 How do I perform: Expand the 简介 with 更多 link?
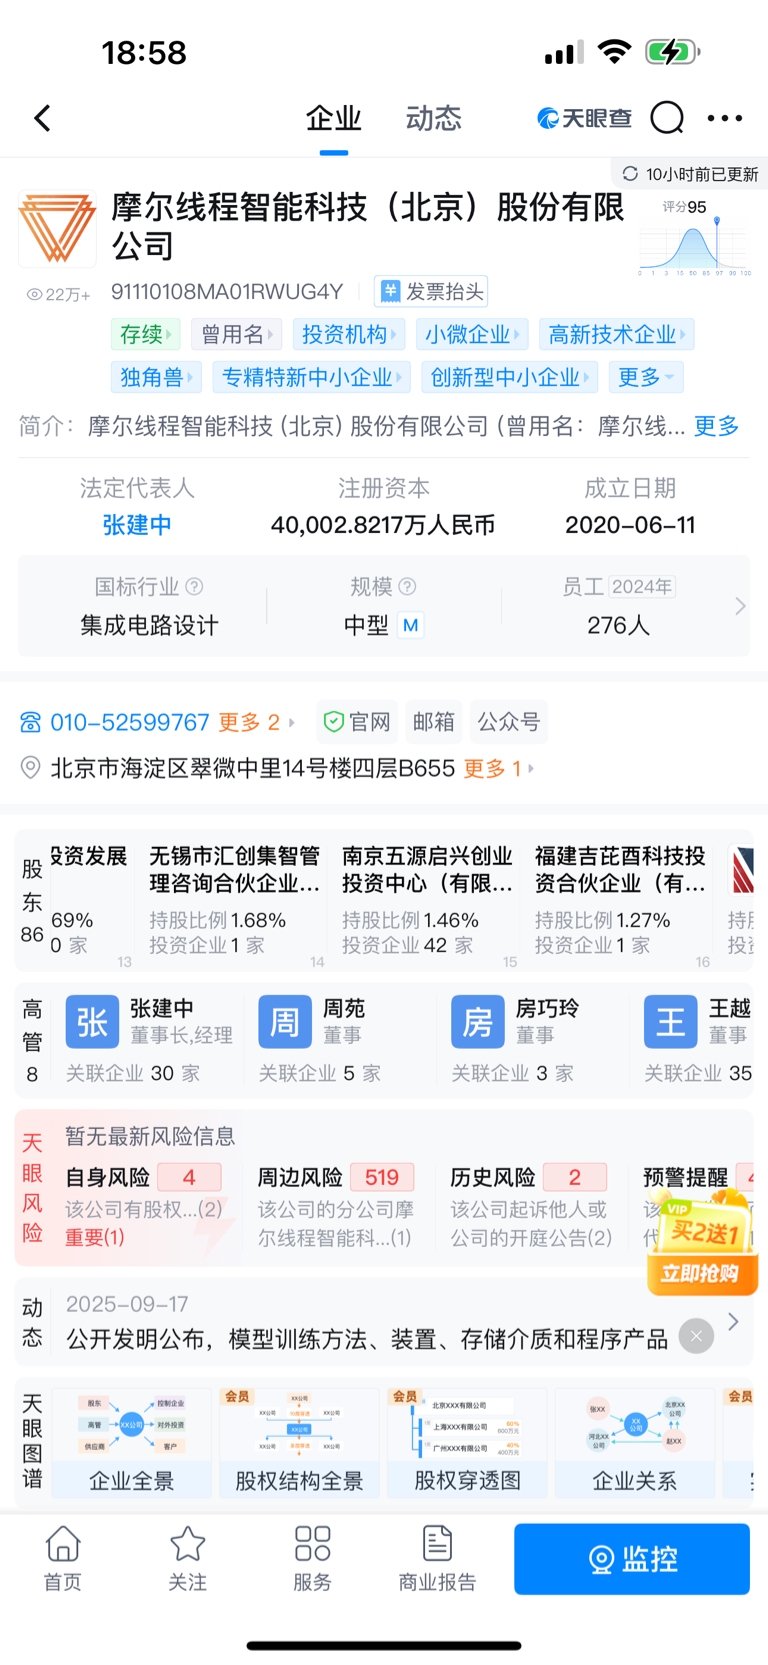coord(717,427)
